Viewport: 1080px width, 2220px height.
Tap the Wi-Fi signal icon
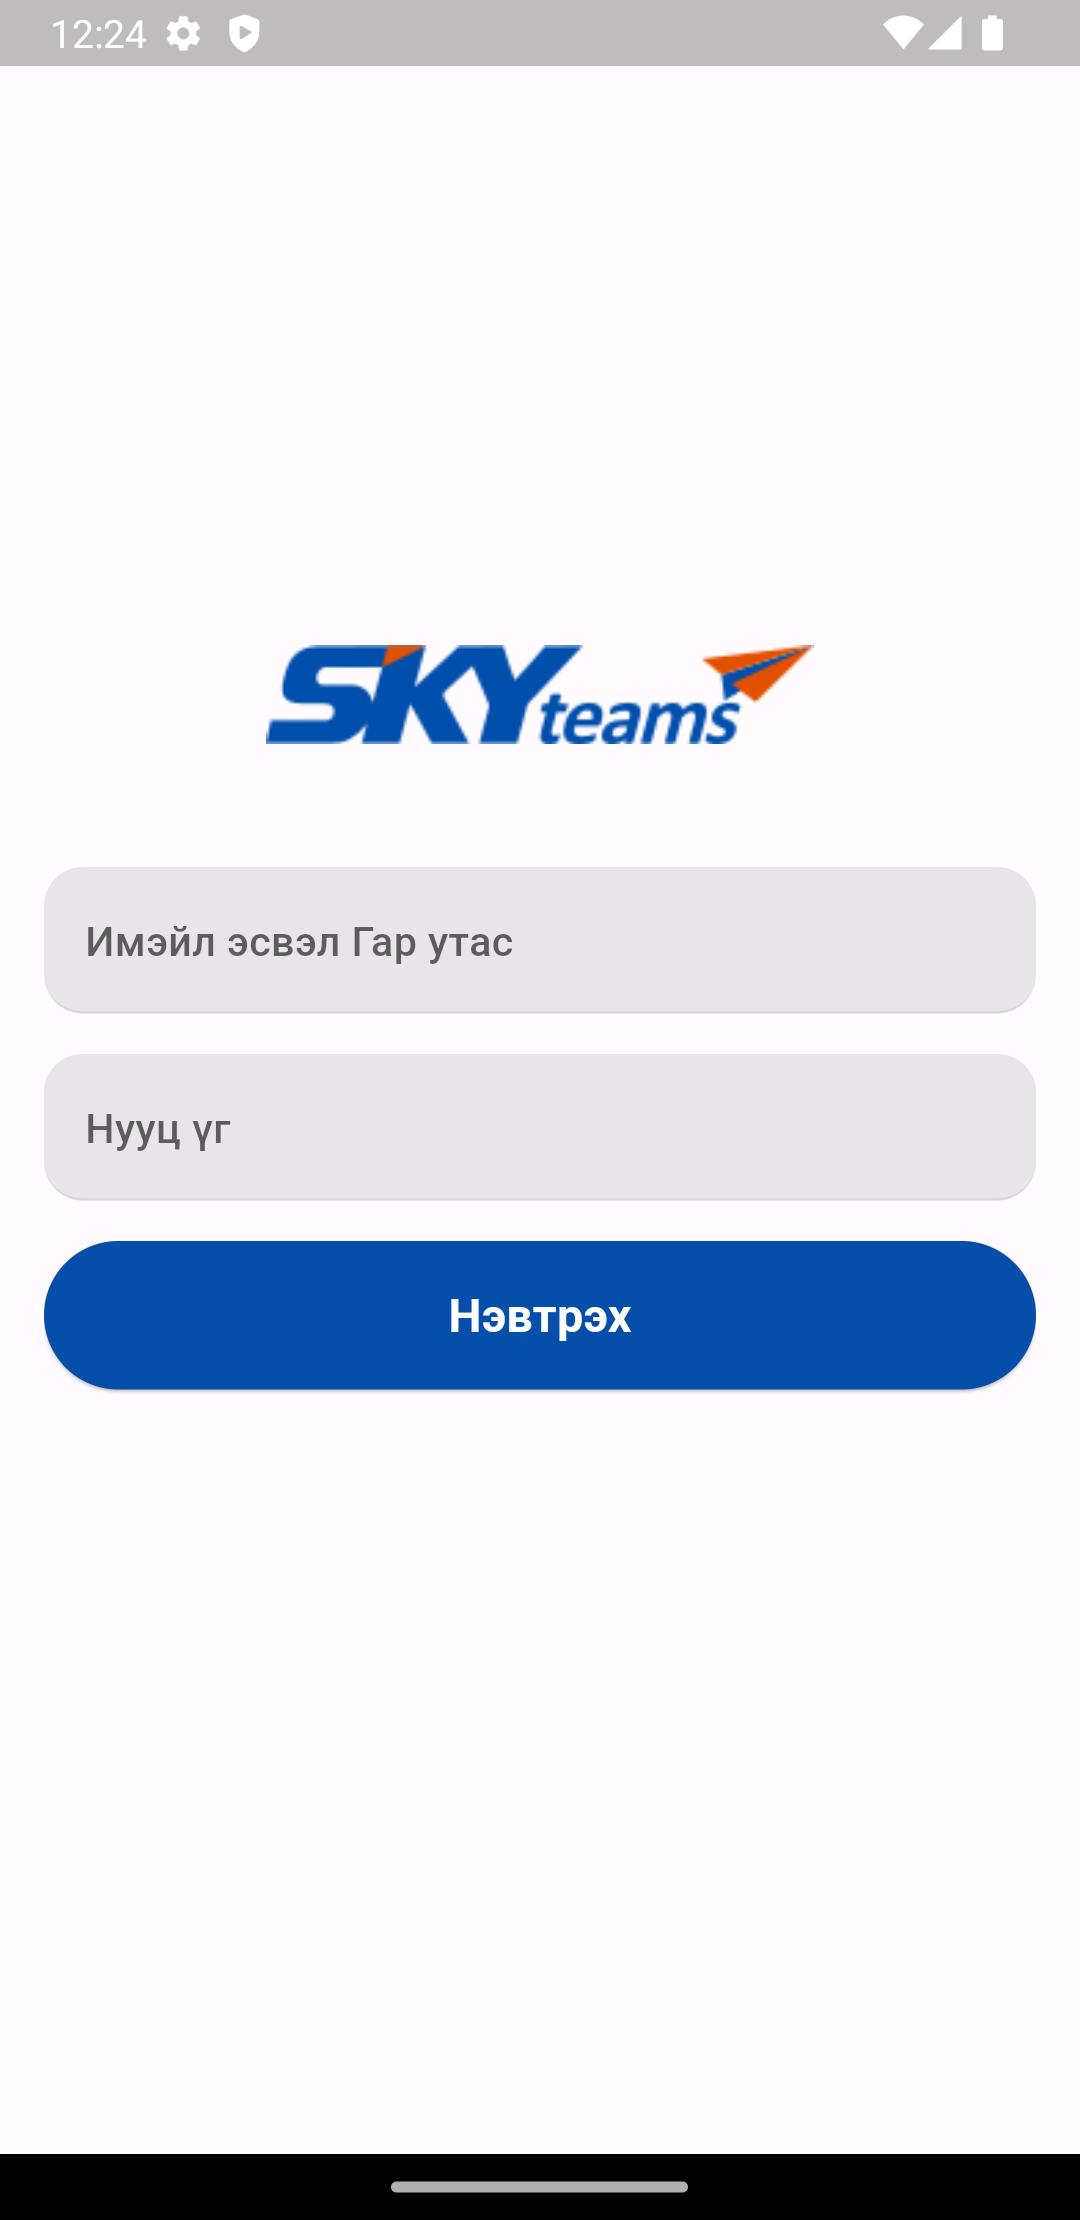click(902, 34)
